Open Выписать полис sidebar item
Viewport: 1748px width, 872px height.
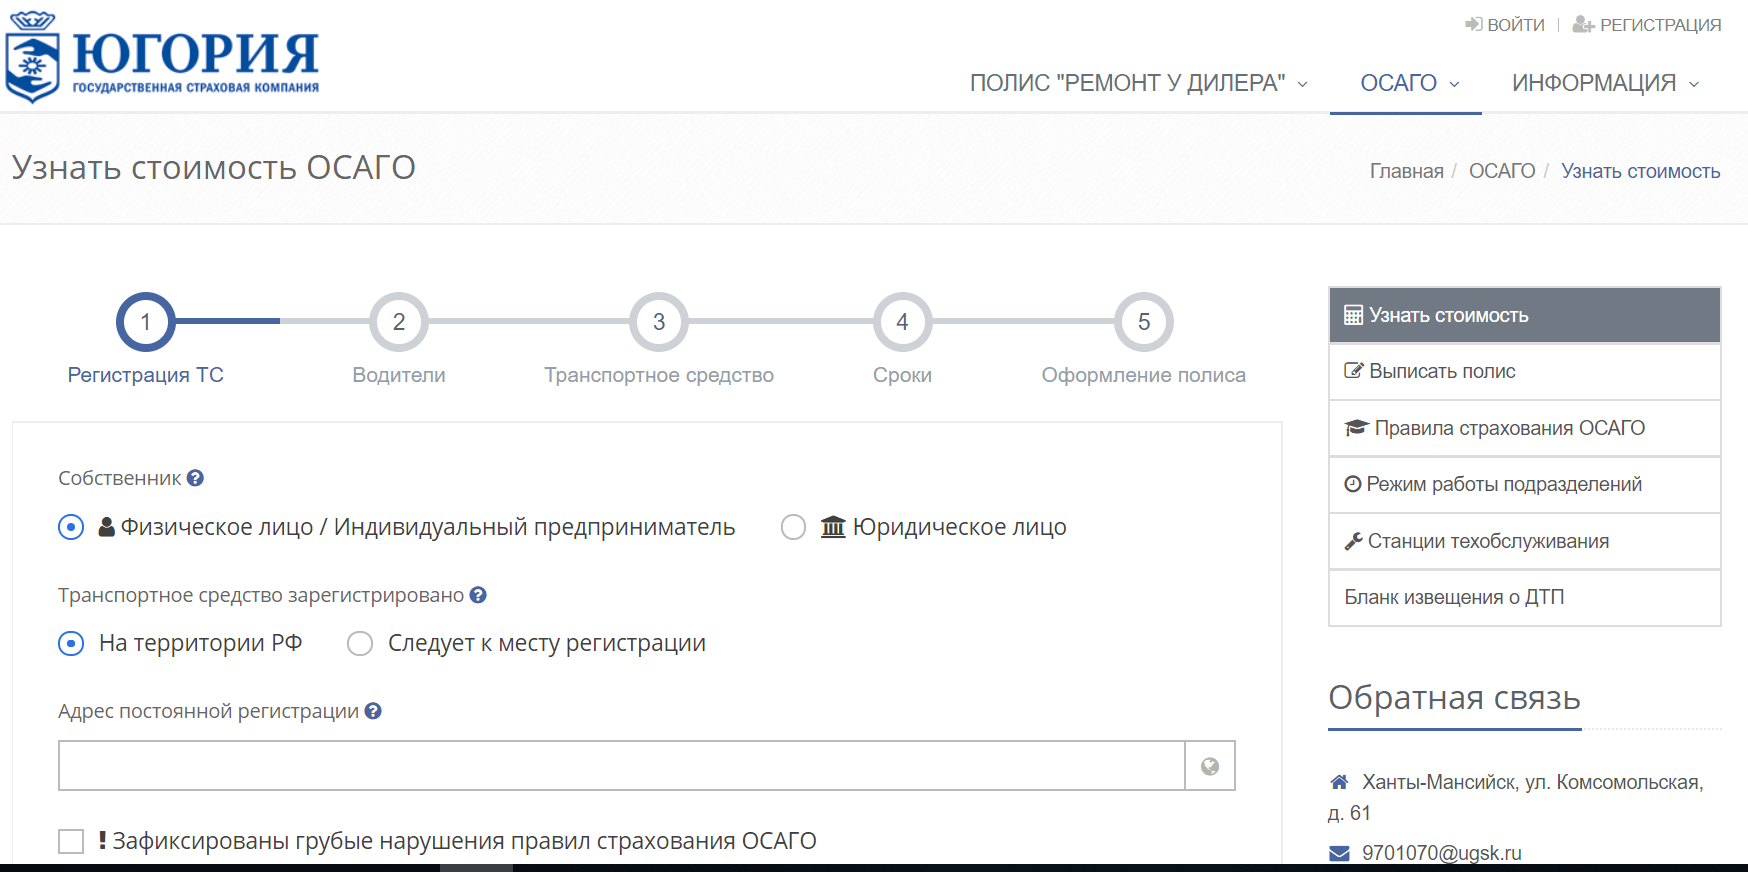coord(1525,371)
